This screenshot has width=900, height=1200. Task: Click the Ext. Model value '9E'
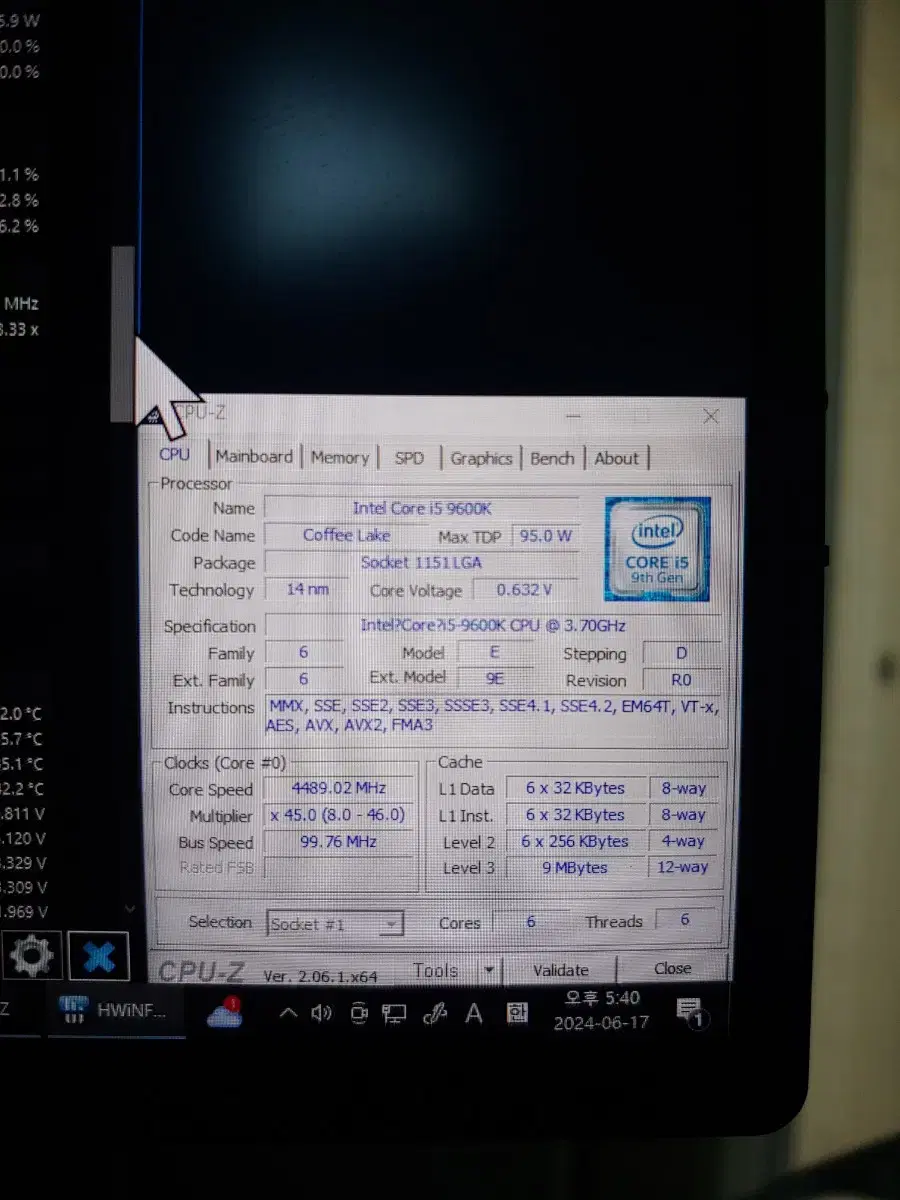point(494,680)
